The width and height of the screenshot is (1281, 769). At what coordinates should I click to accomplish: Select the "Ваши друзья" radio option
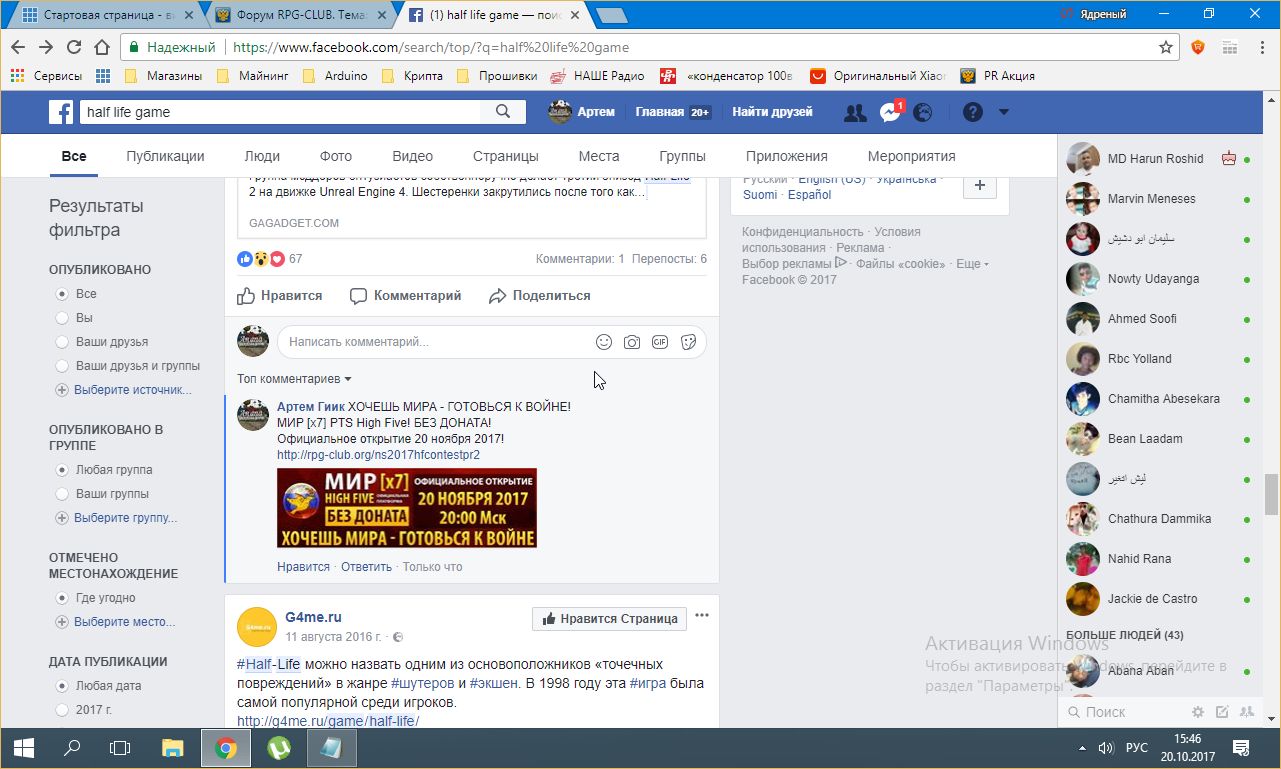tap(62, 342)
